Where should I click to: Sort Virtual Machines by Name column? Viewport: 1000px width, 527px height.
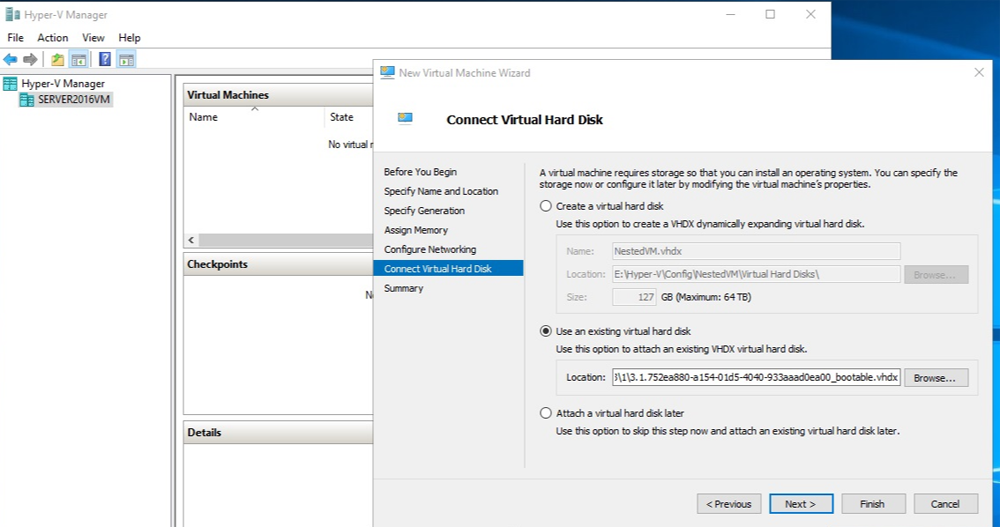tap(254, 117)
